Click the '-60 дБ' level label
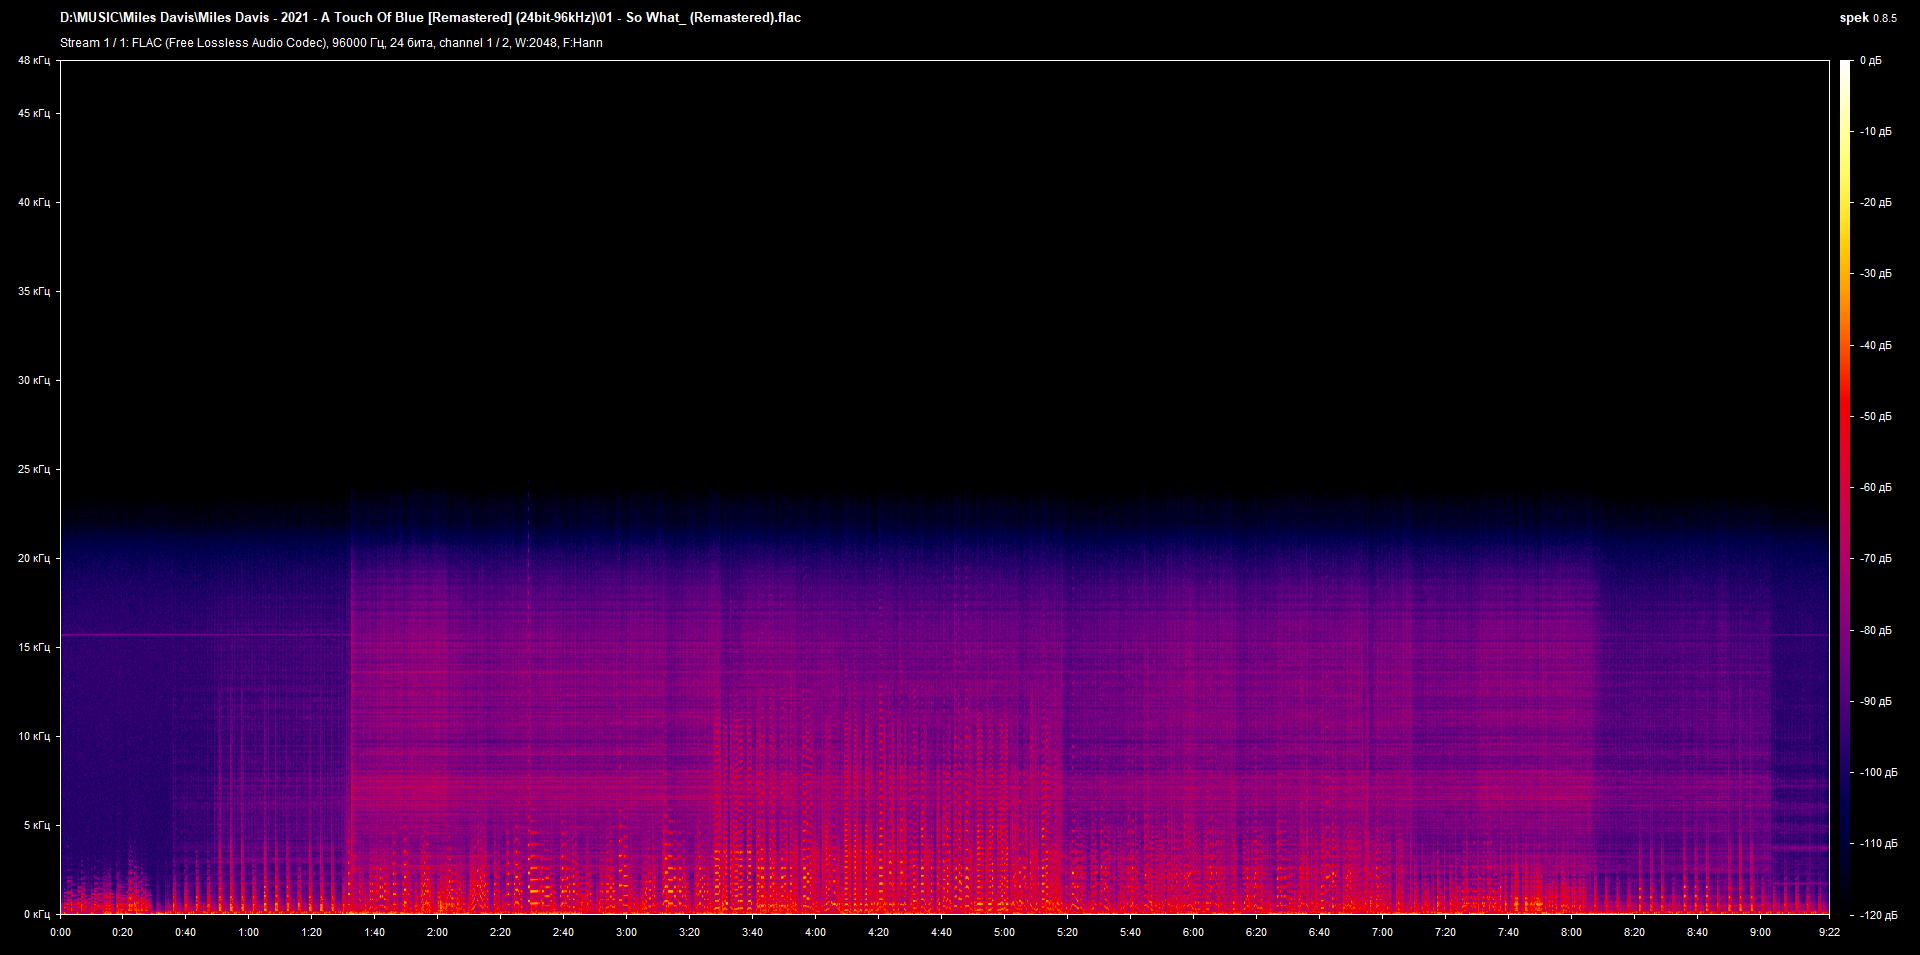1920x955 pixels. point(1876,488)
